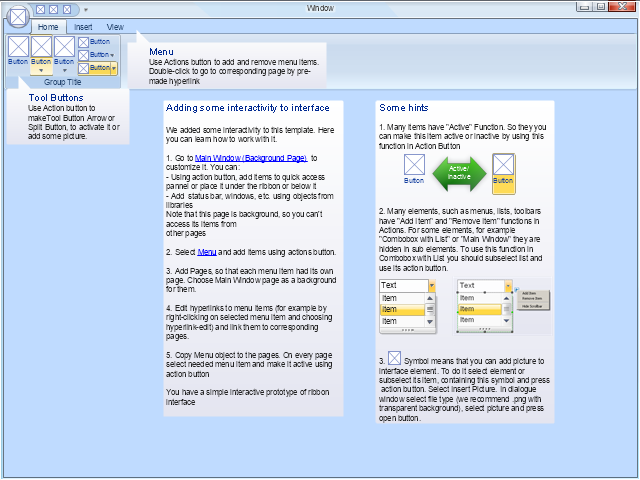Screen dimensions: 640x480
Task: Open the highlighted split Button's arrow
Action: (x=114, y=68)
